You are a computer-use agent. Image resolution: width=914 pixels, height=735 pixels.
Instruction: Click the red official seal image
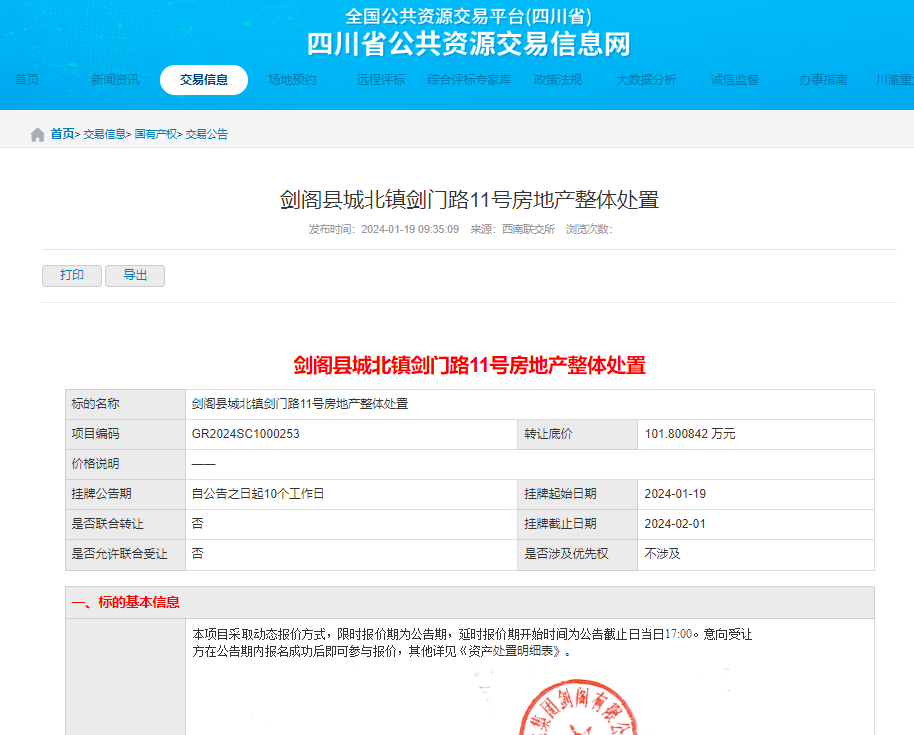[577, 707]
